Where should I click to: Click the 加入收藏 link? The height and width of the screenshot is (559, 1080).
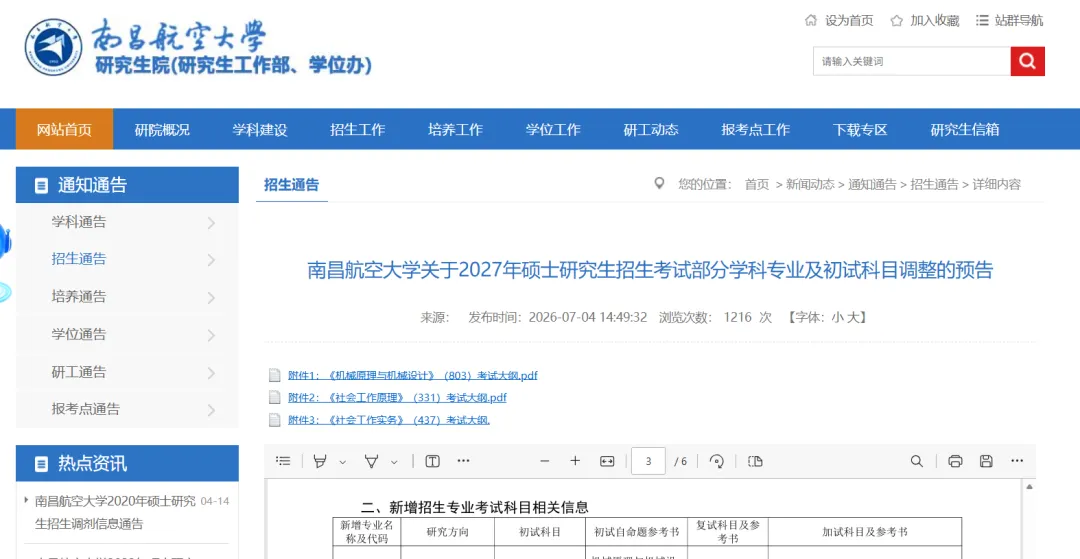[935, 21]
